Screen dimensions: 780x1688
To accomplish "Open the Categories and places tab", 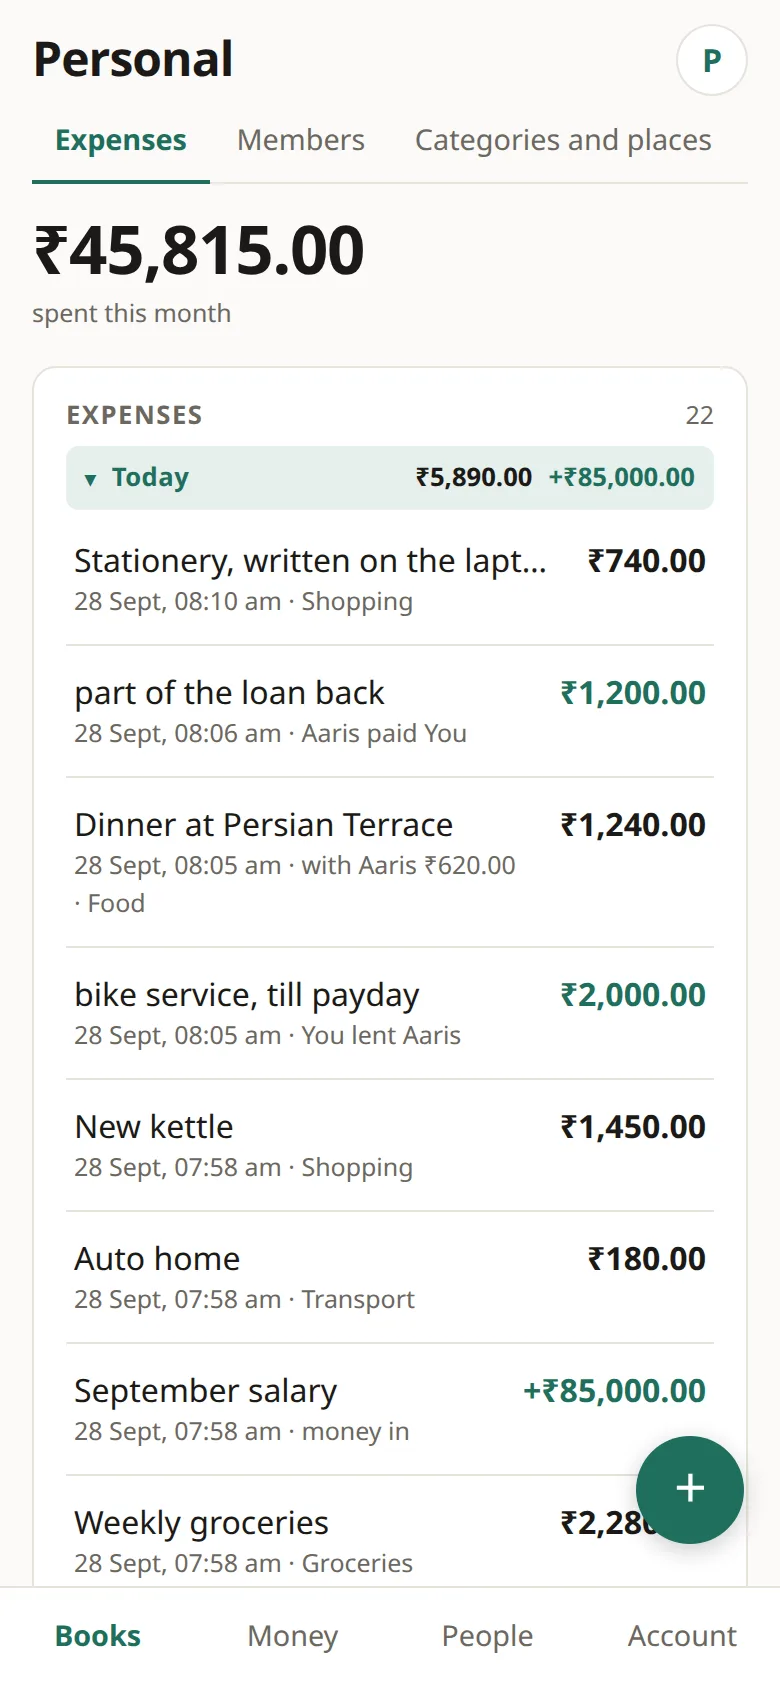I will pyautogui.click(x=563, y=140).
